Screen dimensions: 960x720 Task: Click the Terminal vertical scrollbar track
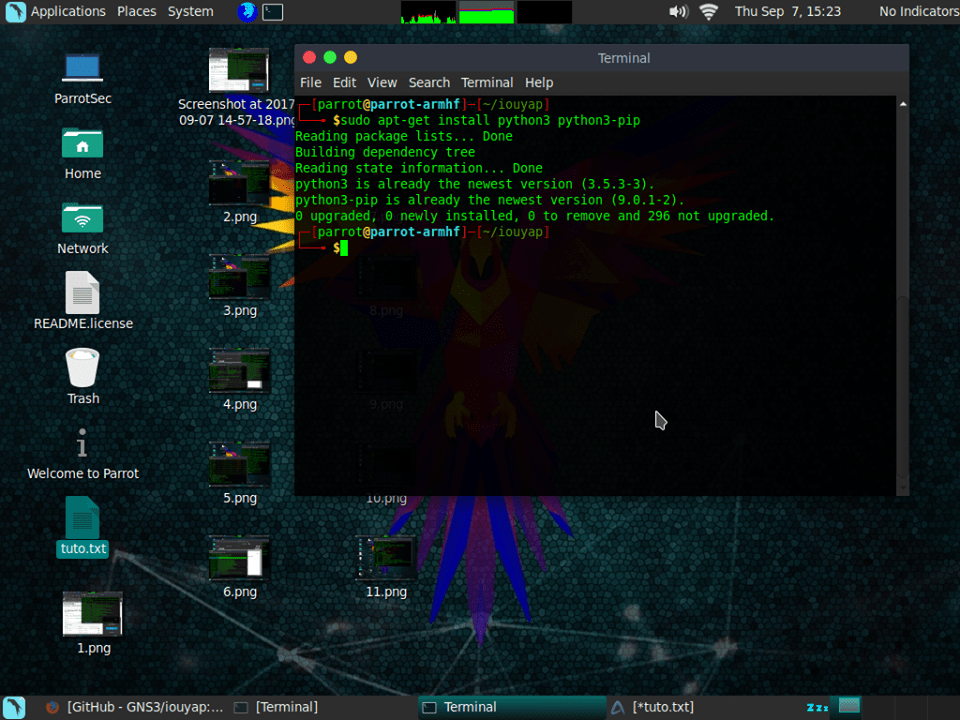[x=902, y=294]
